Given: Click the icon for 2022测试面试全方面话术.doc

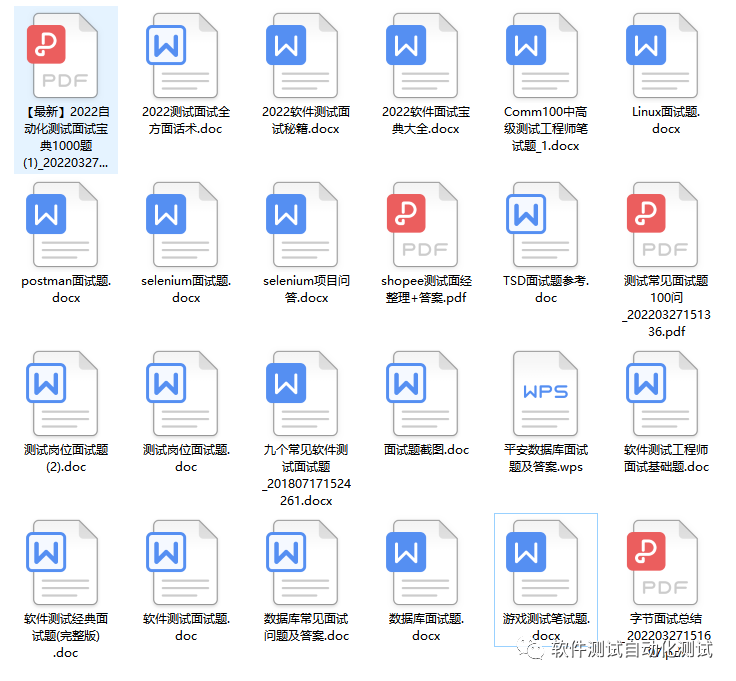Looking at the screenshot, I should pos(183,55).
